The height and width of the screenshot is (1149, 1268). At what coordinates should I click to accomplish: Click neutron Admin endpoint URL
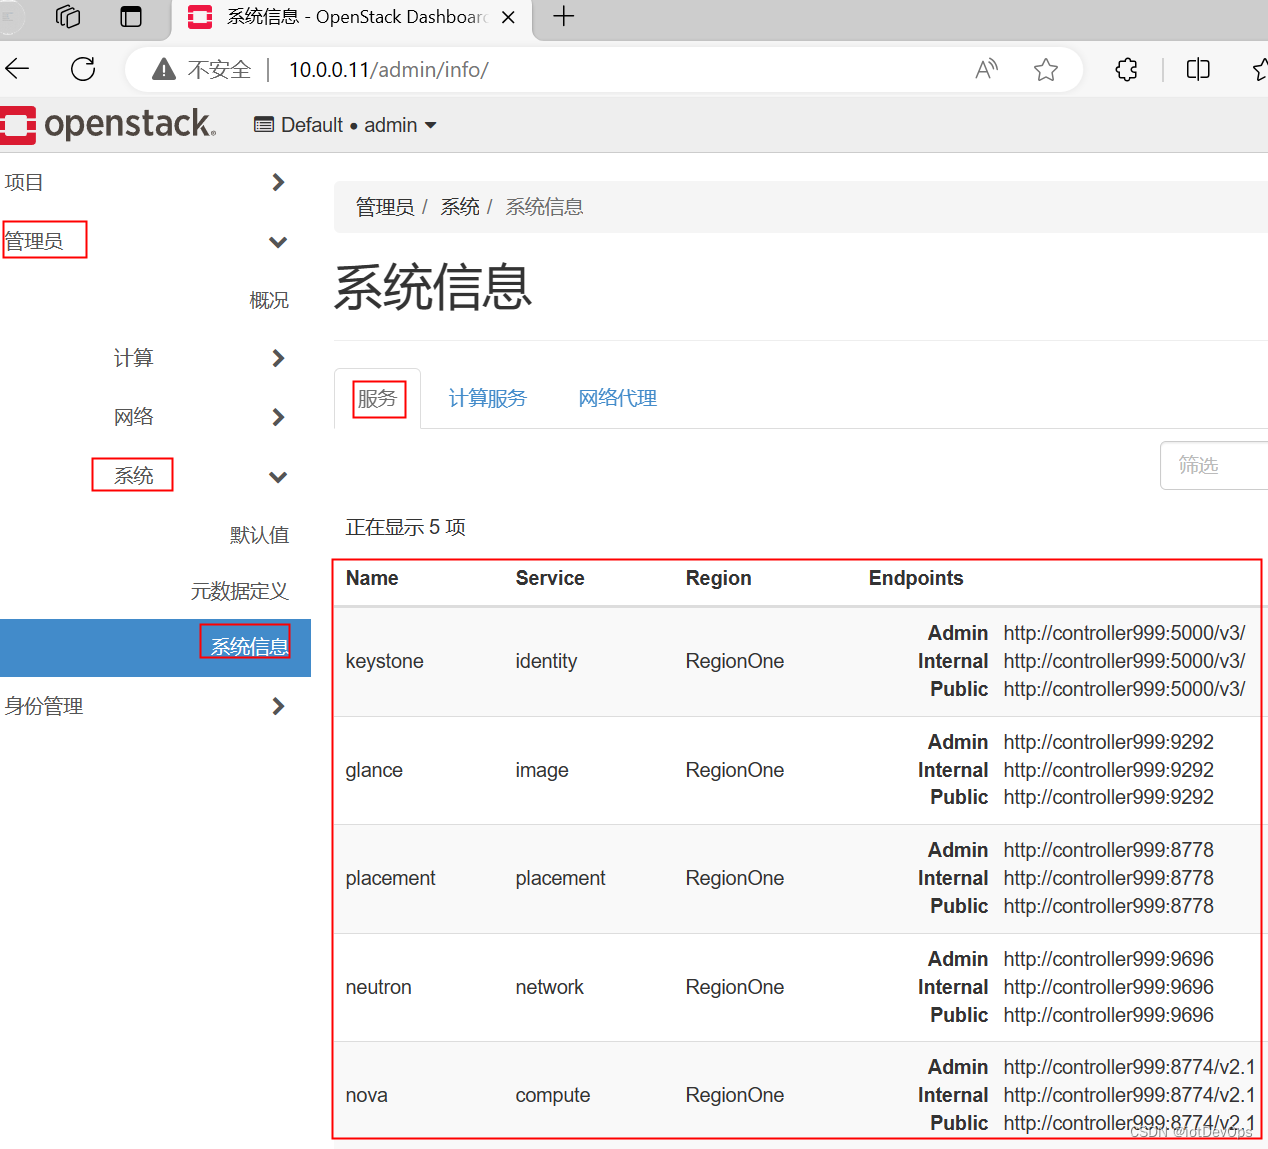tap(1108, 959)
